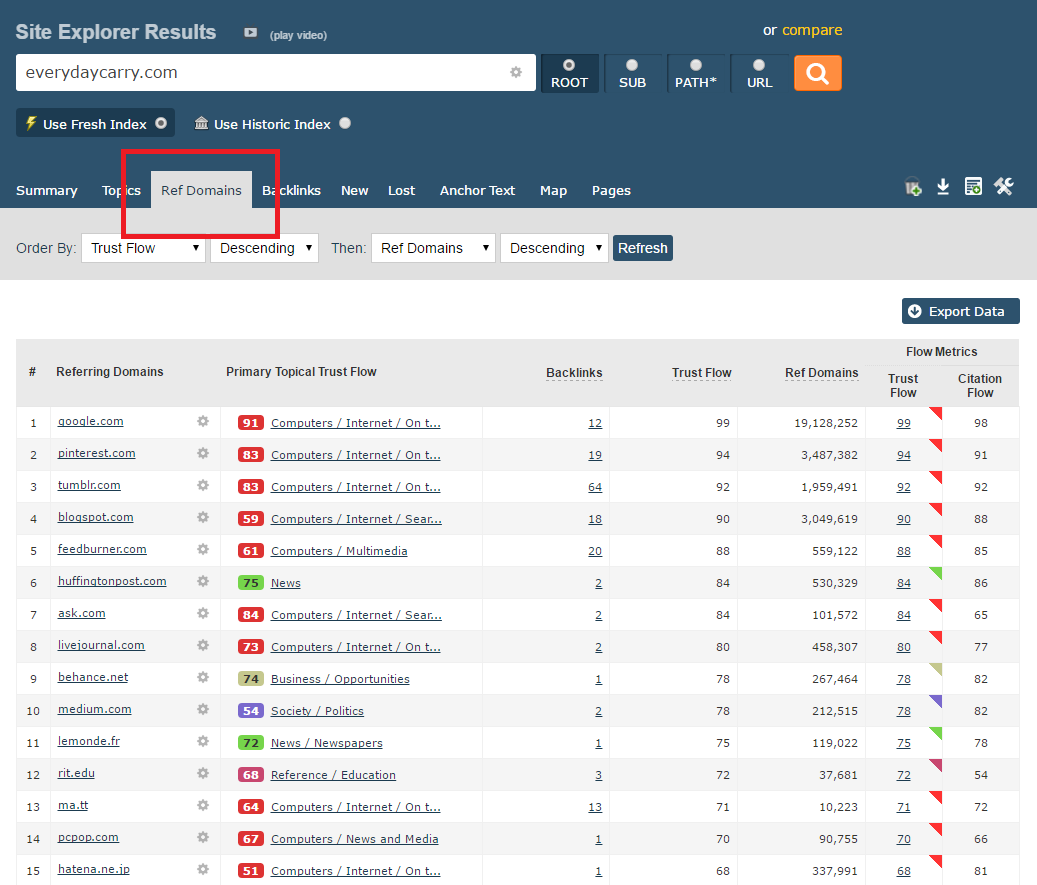
Task: Enable the Use Historic Index option
Action: [345, 124]
